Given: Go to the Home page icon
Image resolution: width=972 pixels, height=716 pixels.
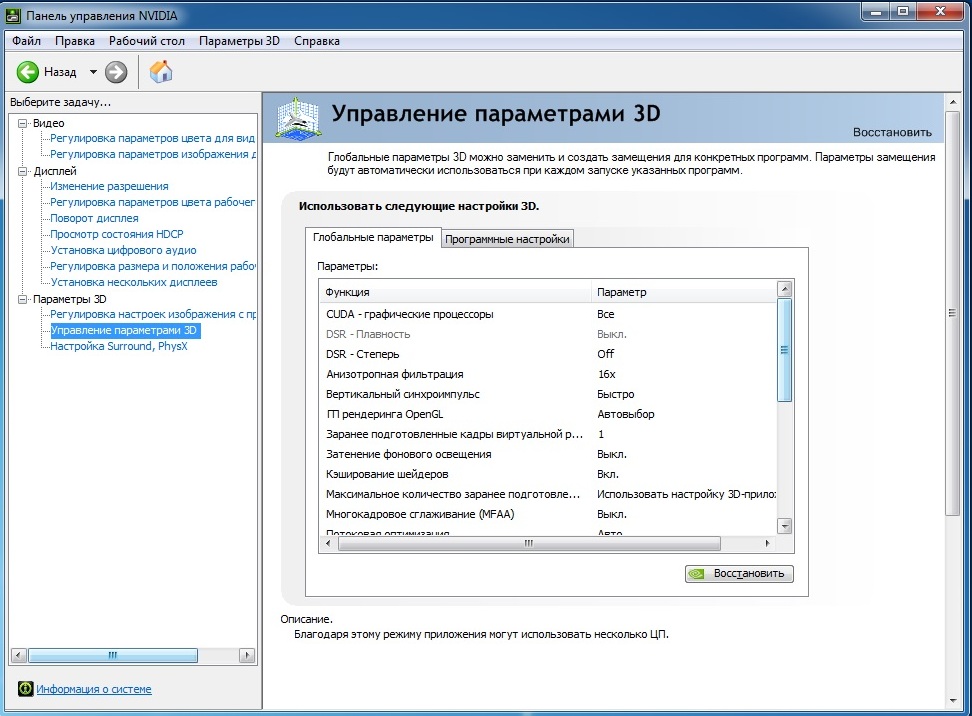Looking at the screenshot, I should (161, 72).
